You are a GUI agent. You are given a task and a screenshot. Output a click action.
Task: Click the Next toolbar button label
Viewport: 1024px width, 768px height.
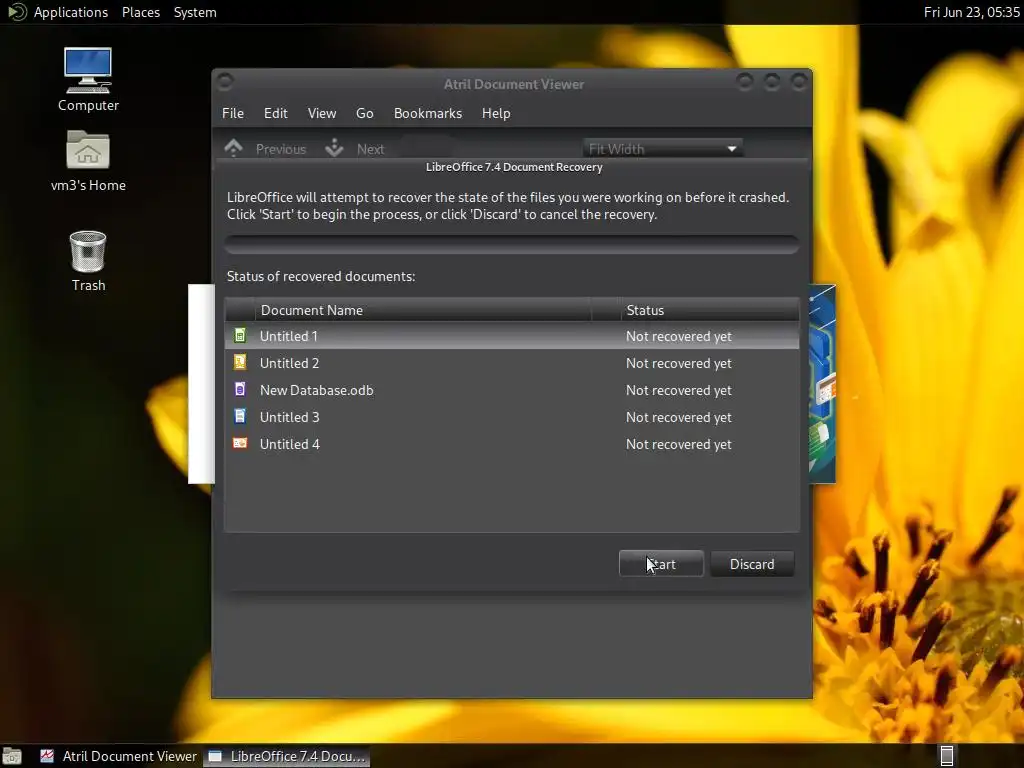point(370,149)
